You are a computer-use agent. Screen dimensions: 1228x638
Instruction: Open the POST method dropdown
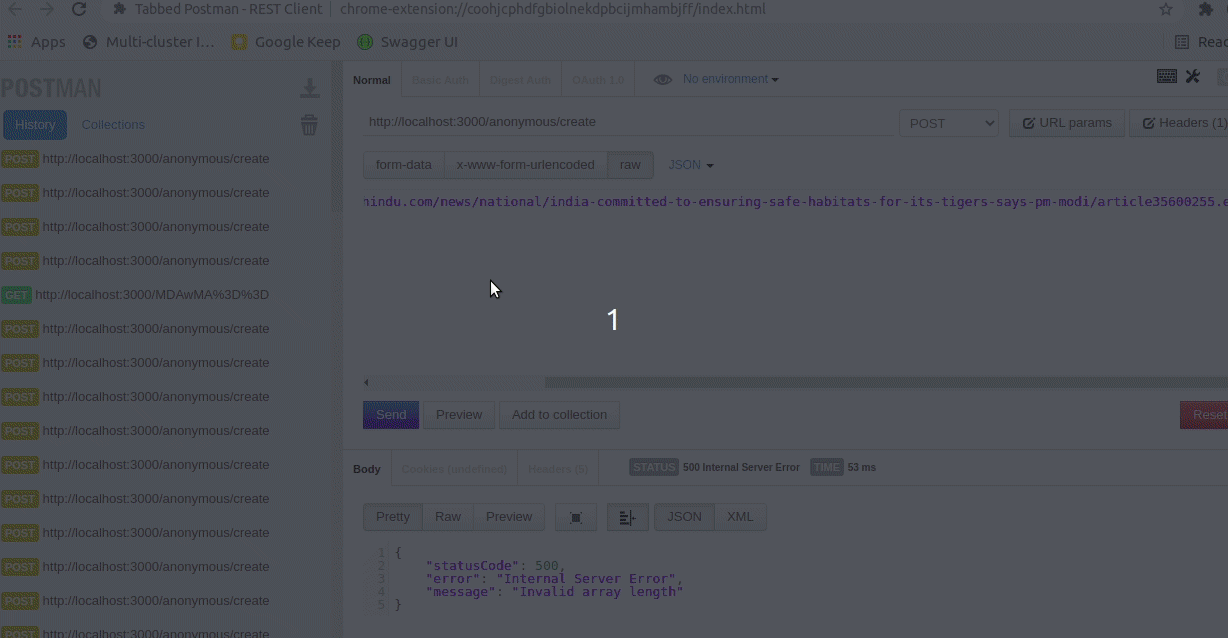(949, 123)
